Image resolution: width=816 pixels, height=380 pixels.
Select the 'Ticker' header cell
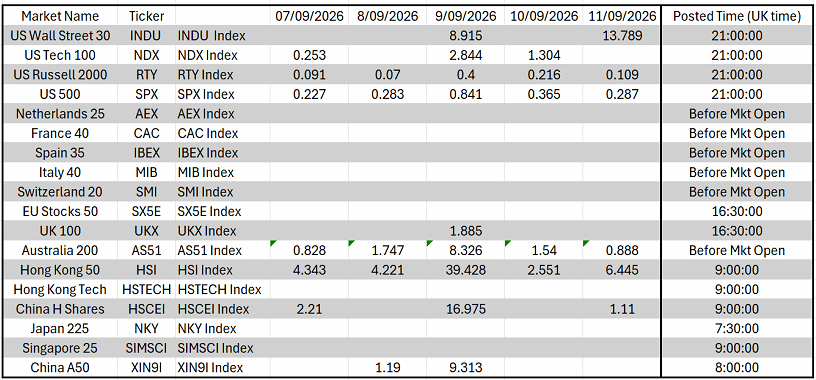click(146, 16)
